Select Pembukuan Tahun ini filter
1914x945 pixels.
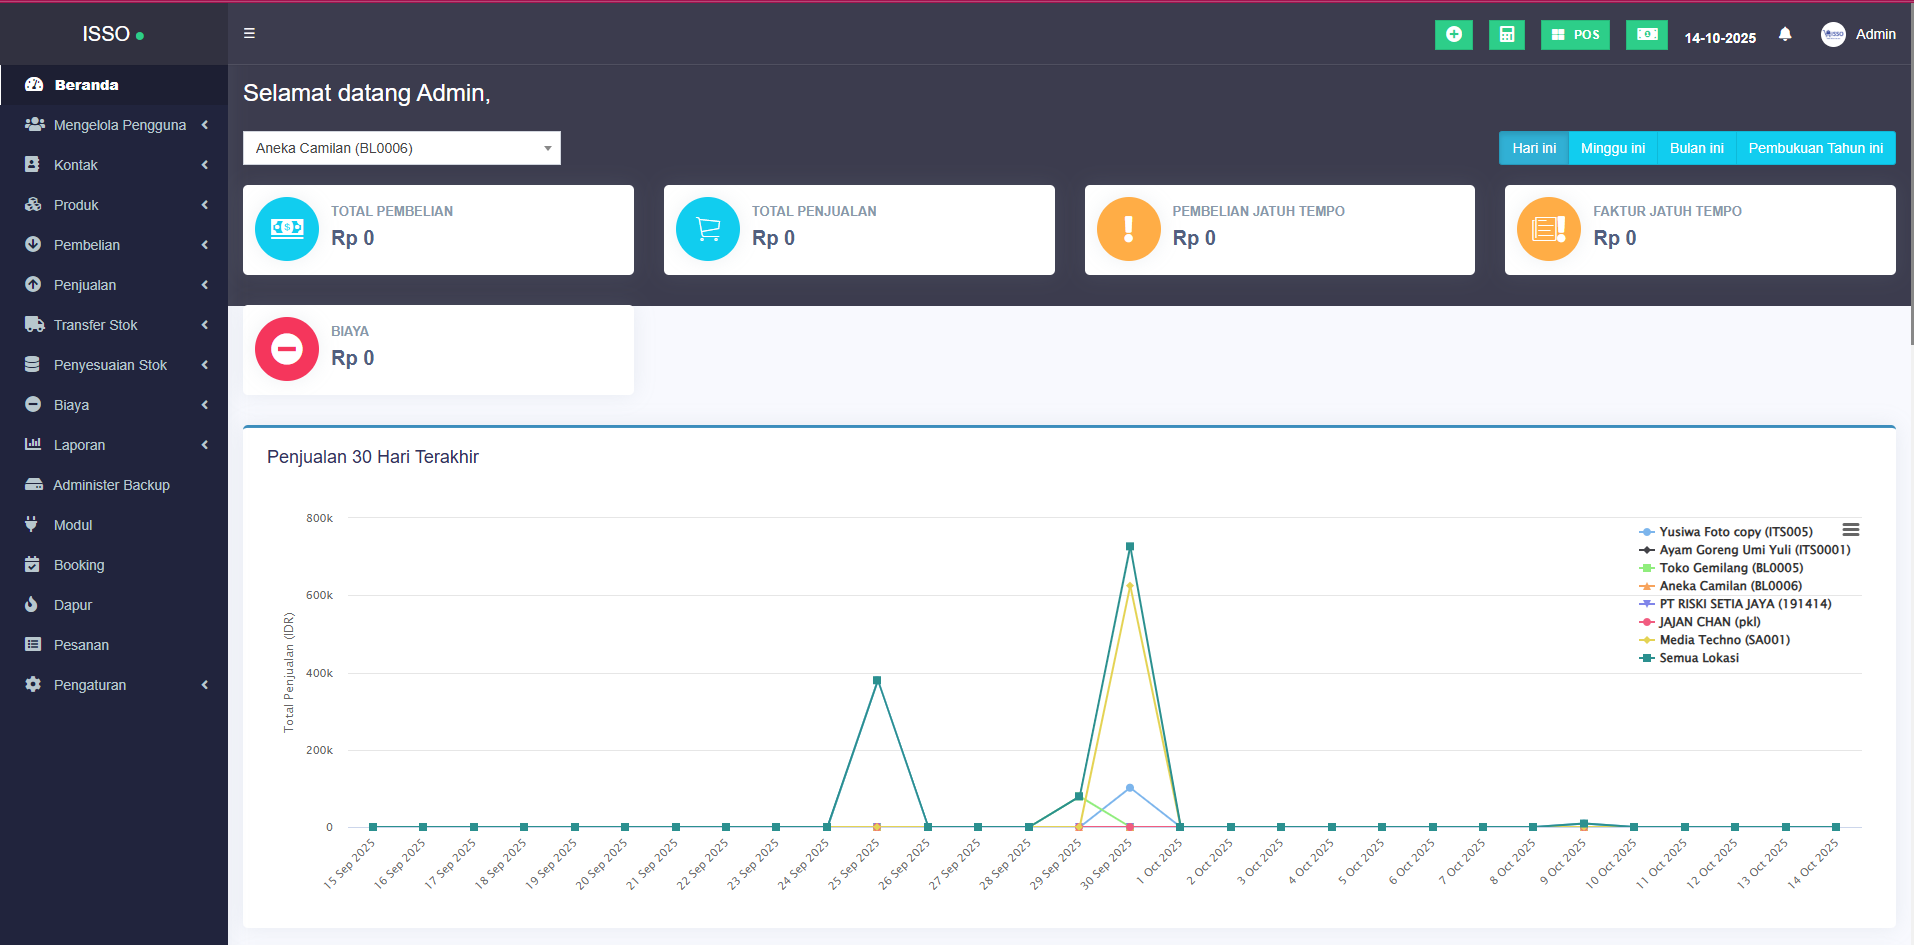[1815, 148]
